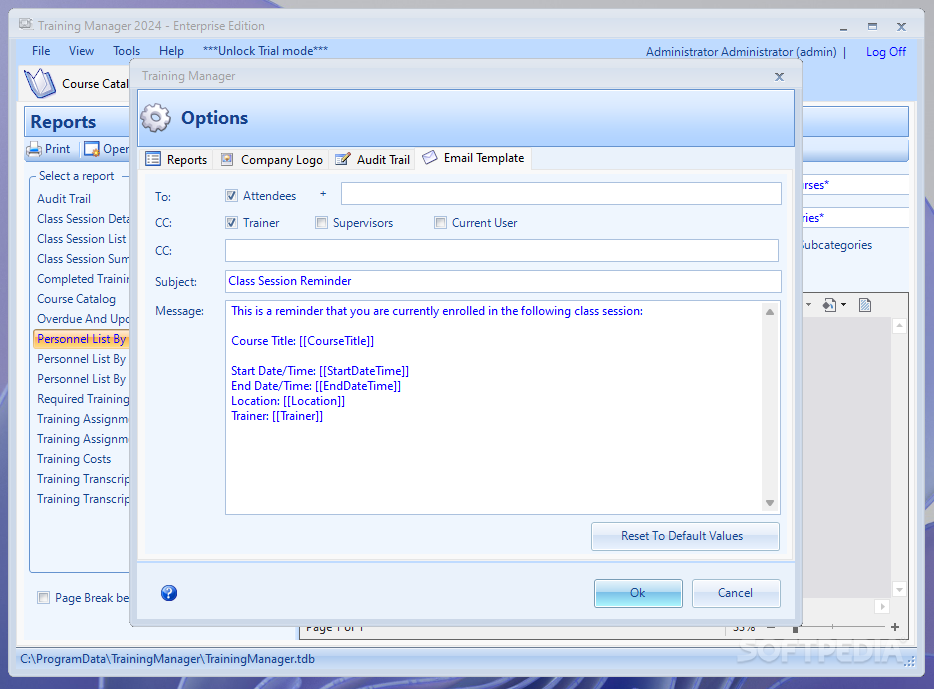Select the Class Session Details report
Screen dimensions: 934x689
pos(83,219)
